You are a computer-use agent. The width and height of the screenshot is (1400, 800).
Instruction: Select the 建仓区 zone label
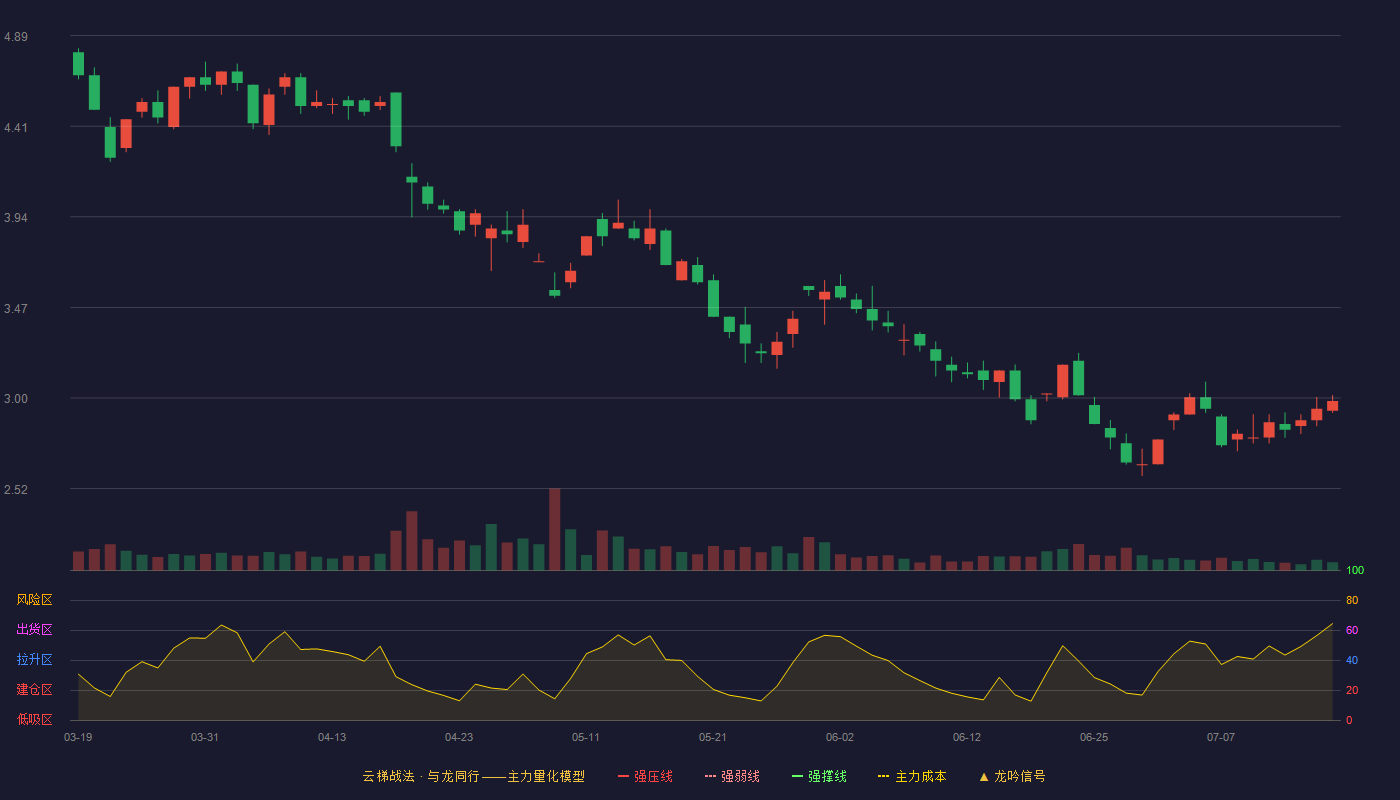click(x=34, y=690)
